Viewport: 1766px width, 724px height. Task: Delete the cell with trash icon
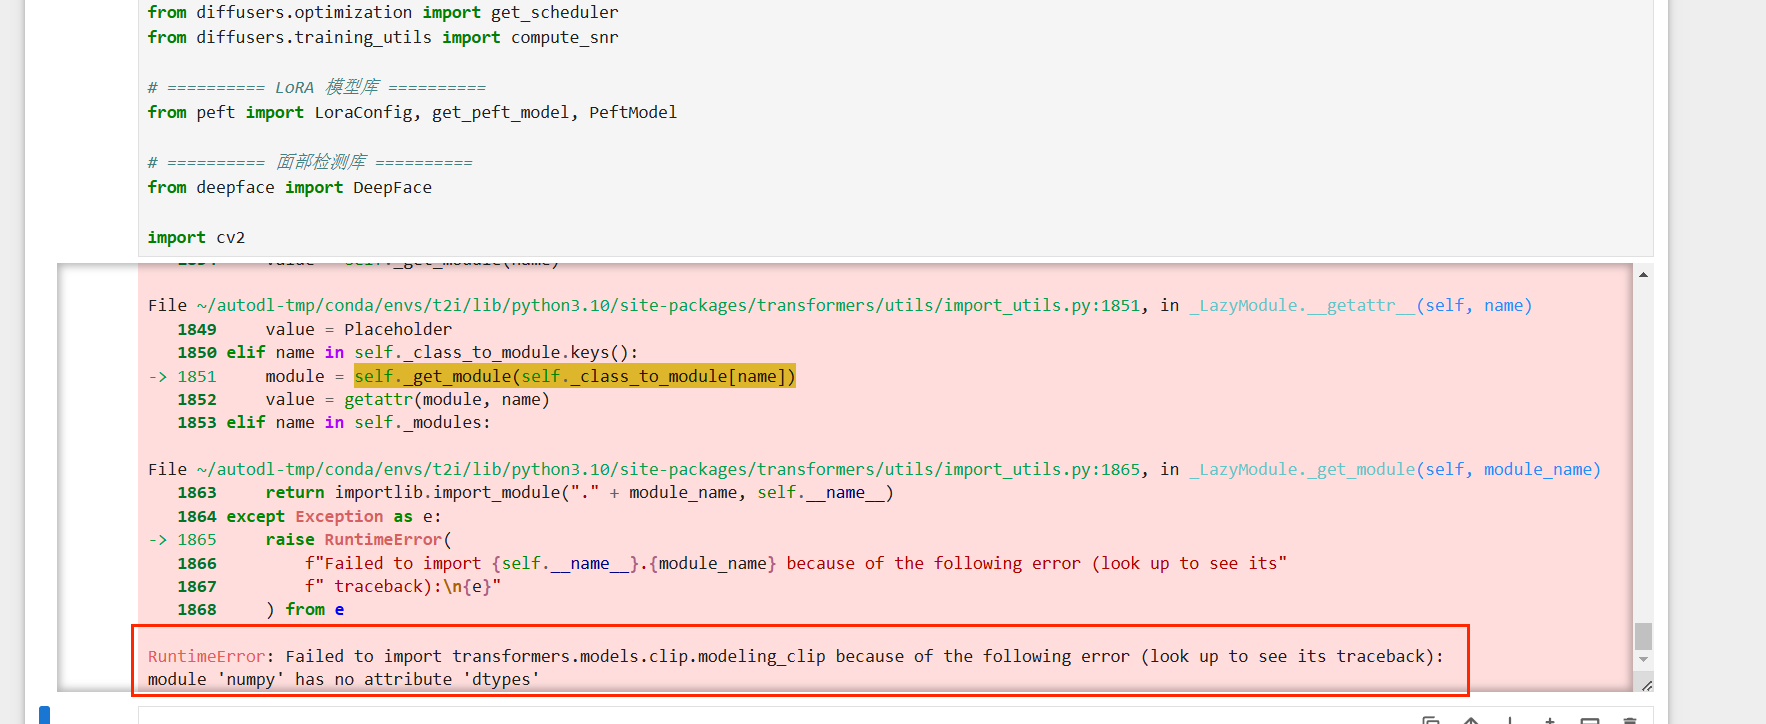tap(1629, 720)
